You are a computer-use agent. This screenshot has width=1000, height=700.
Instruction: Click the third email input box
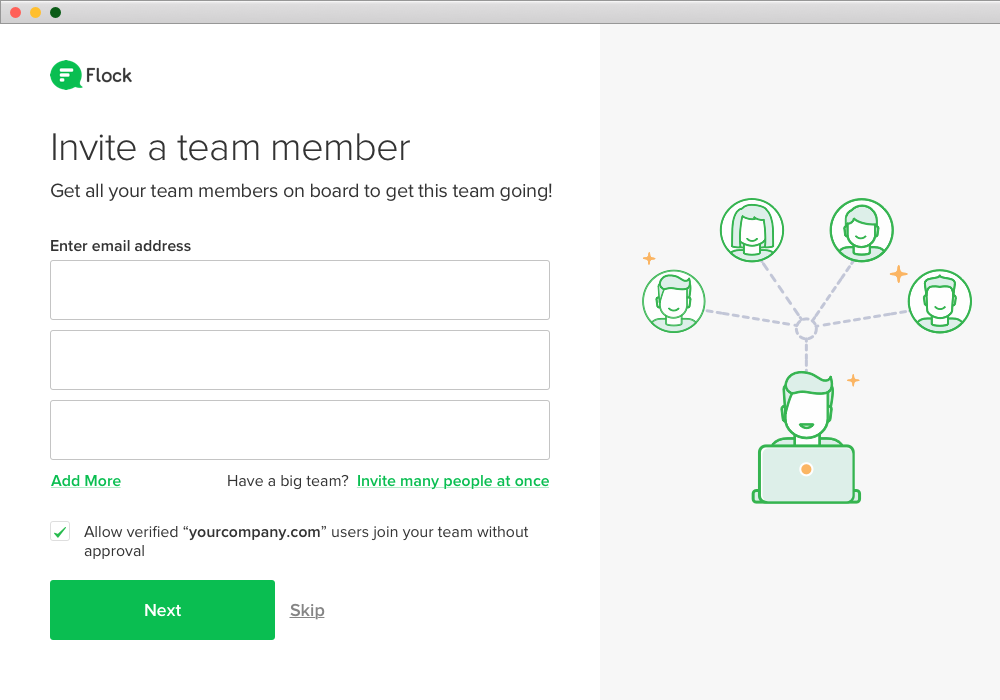pyautogui.click(x=300, y=430)
